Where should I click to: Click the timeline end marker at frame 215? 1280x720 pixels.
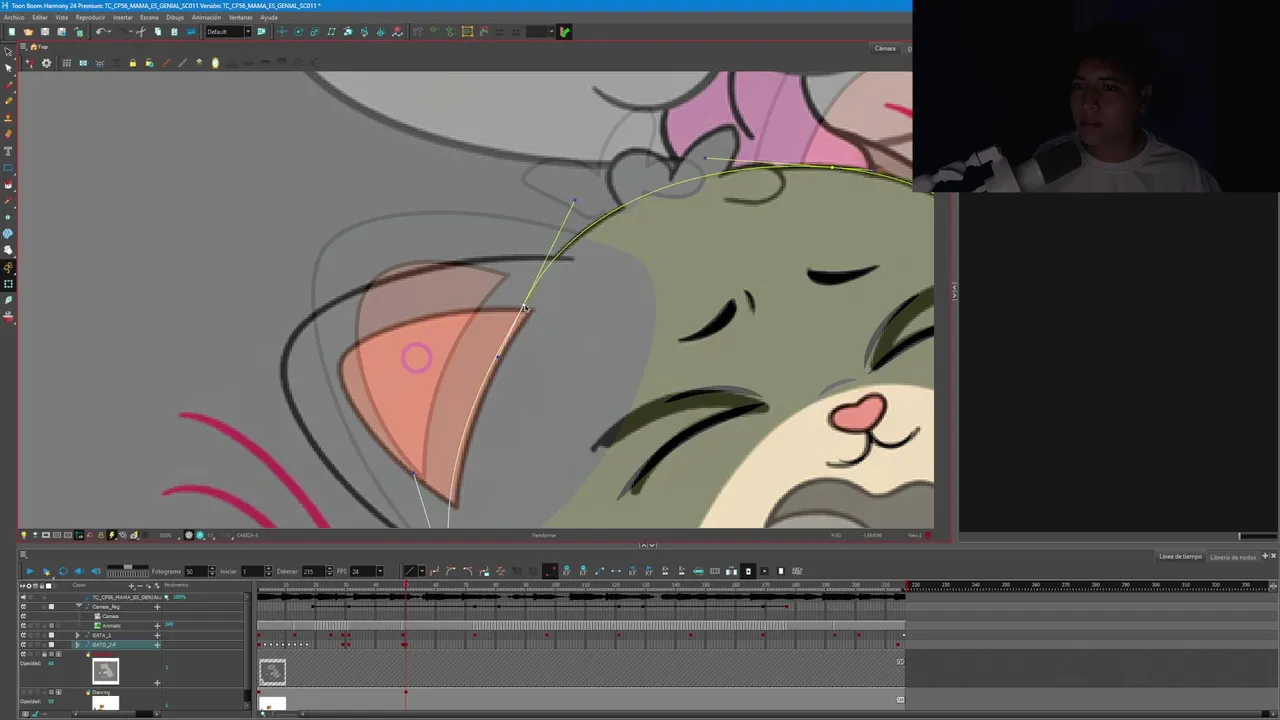909,585
